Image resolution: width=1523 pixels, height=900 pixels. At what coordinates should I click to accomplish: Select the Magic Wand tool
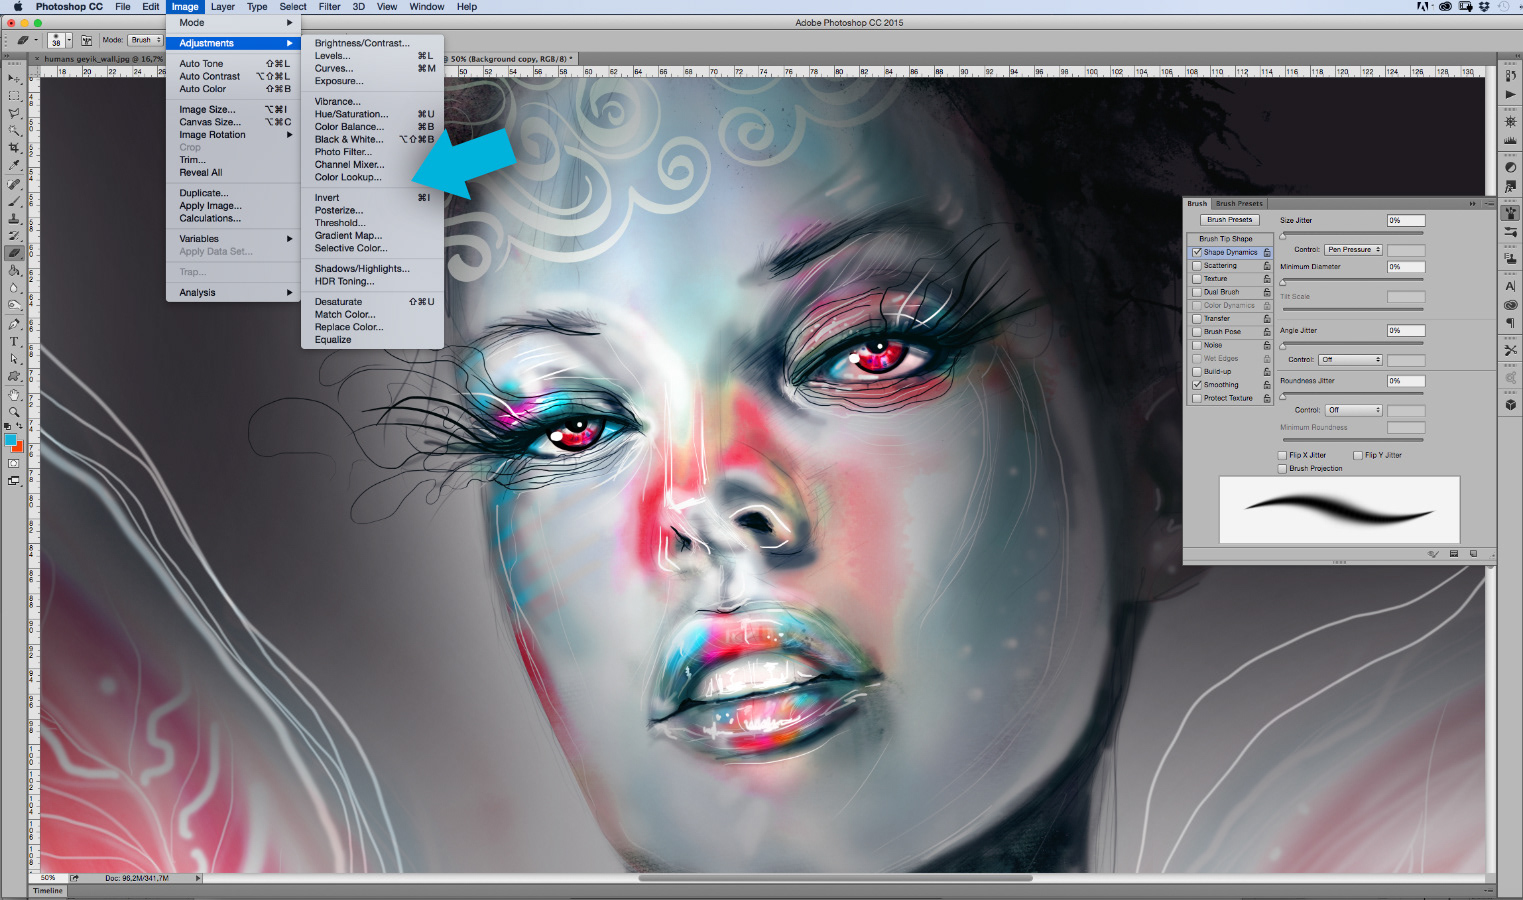[14, 130]
